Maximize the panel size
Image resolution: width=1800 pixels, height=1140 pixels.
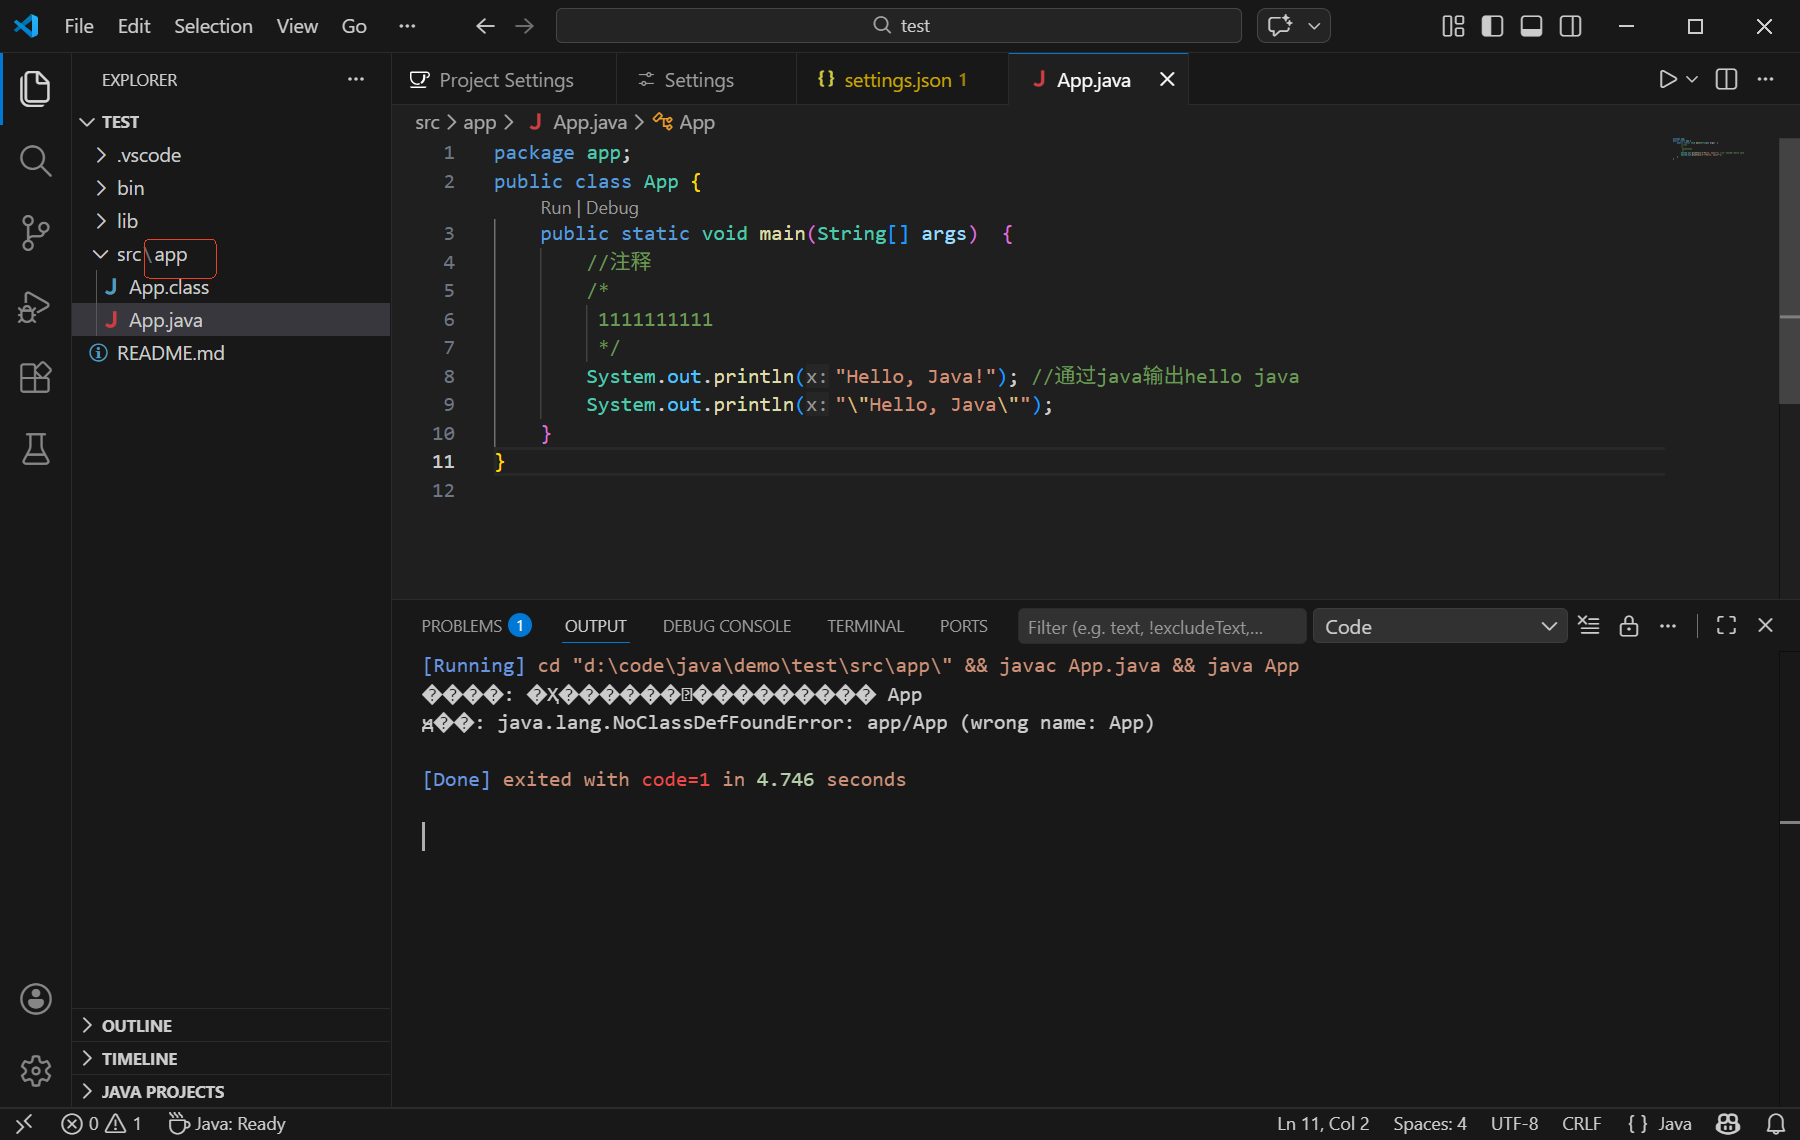(x=1726, y=626)
